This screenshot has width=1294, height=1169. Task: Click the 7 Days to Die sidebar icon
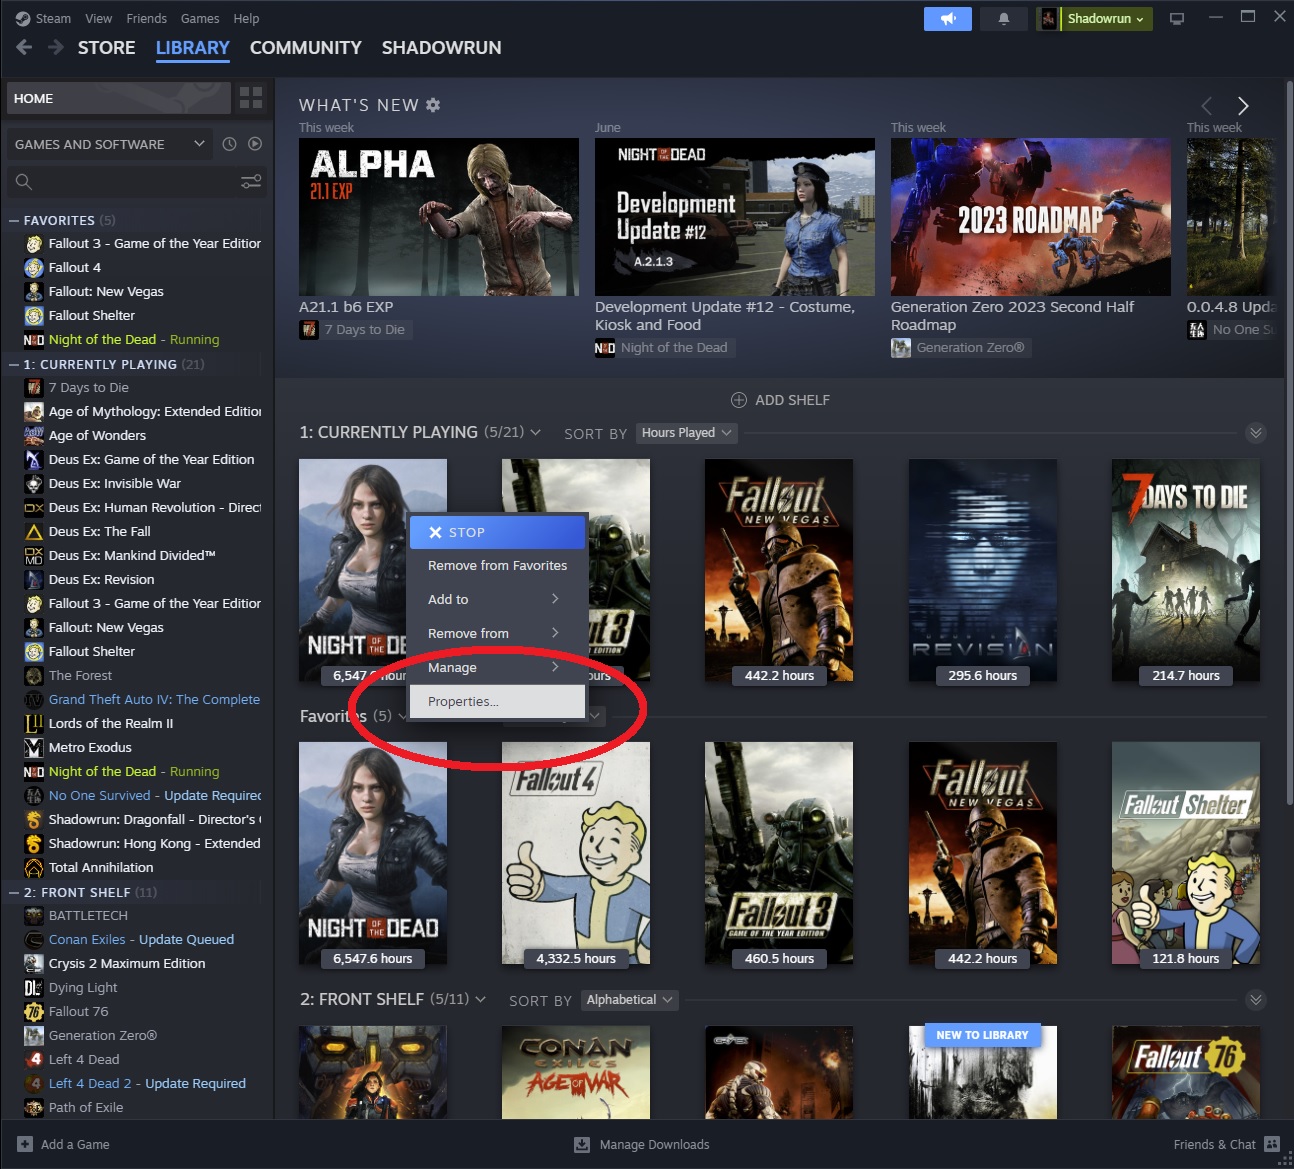pos(34,388)
